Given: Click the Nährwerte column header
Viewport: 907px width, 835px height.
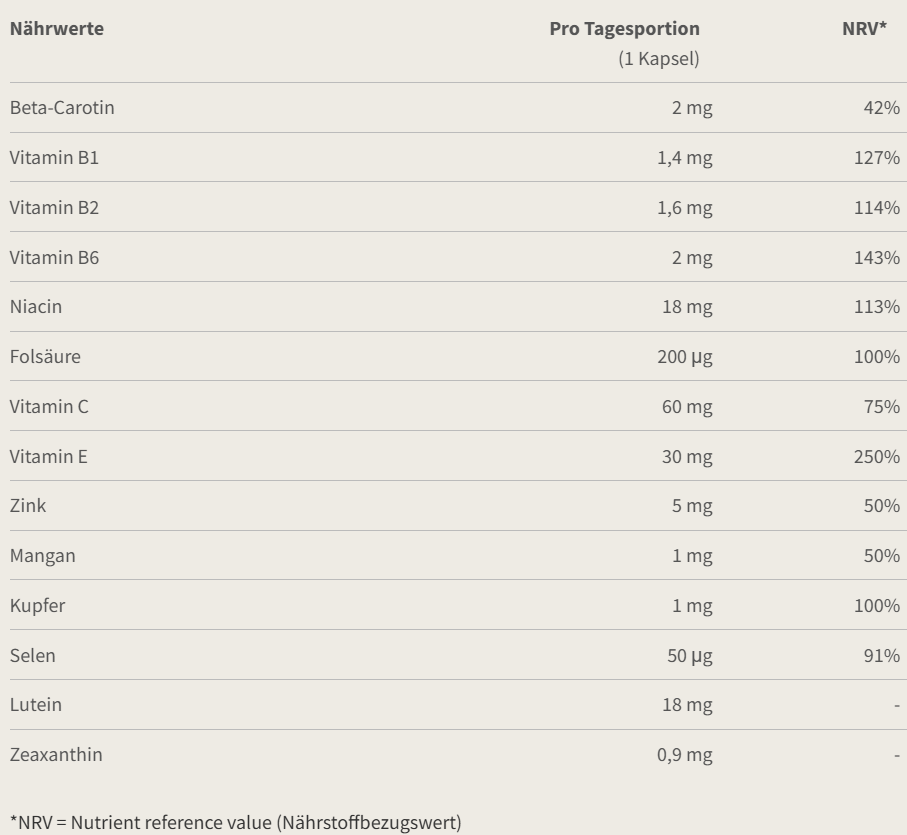Looking at the screenshot, I should [57, 28].
